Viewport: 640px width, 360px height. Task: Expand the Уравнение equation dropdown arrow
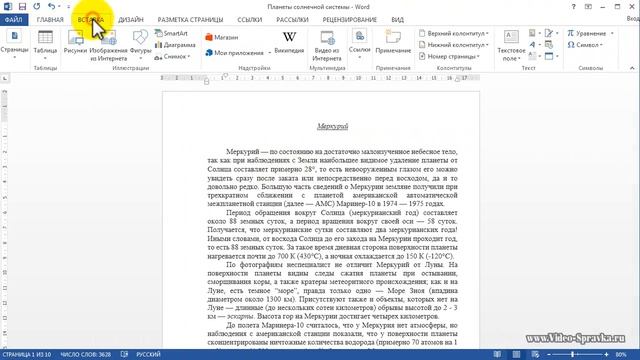pos(612,33)
